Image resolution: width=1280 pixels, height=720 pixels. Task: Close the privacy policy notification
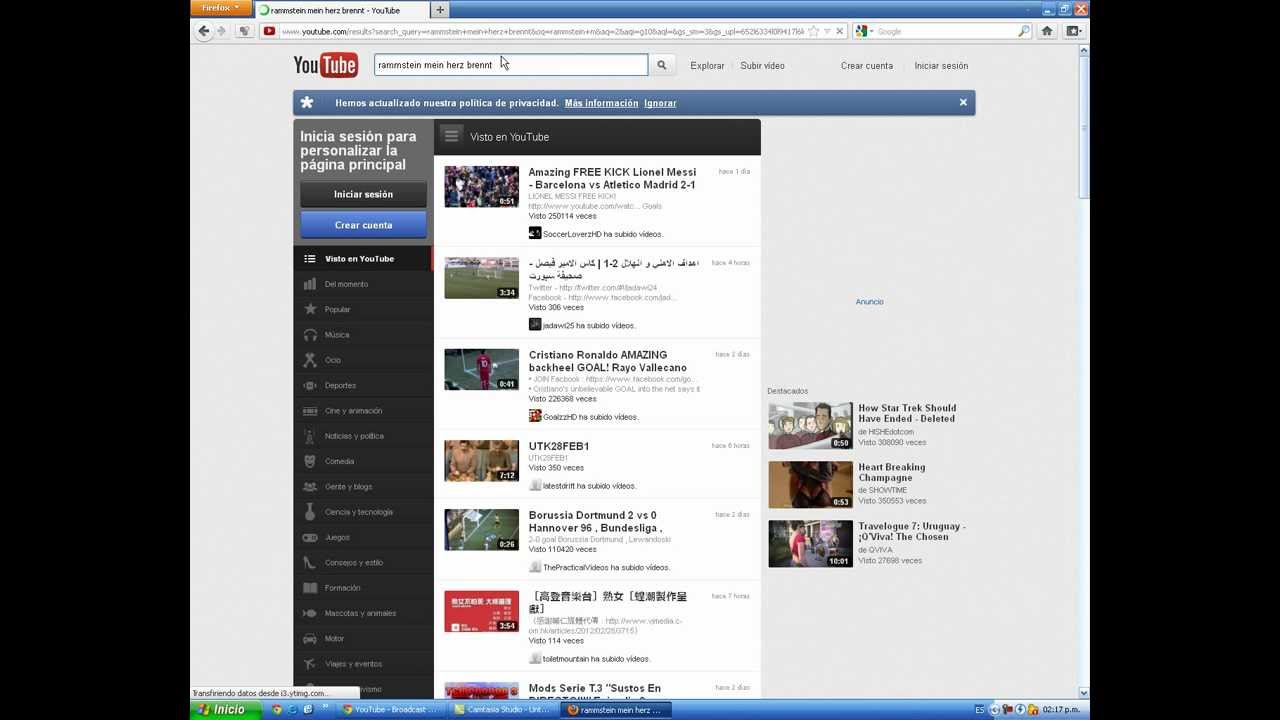coord(963,102)
